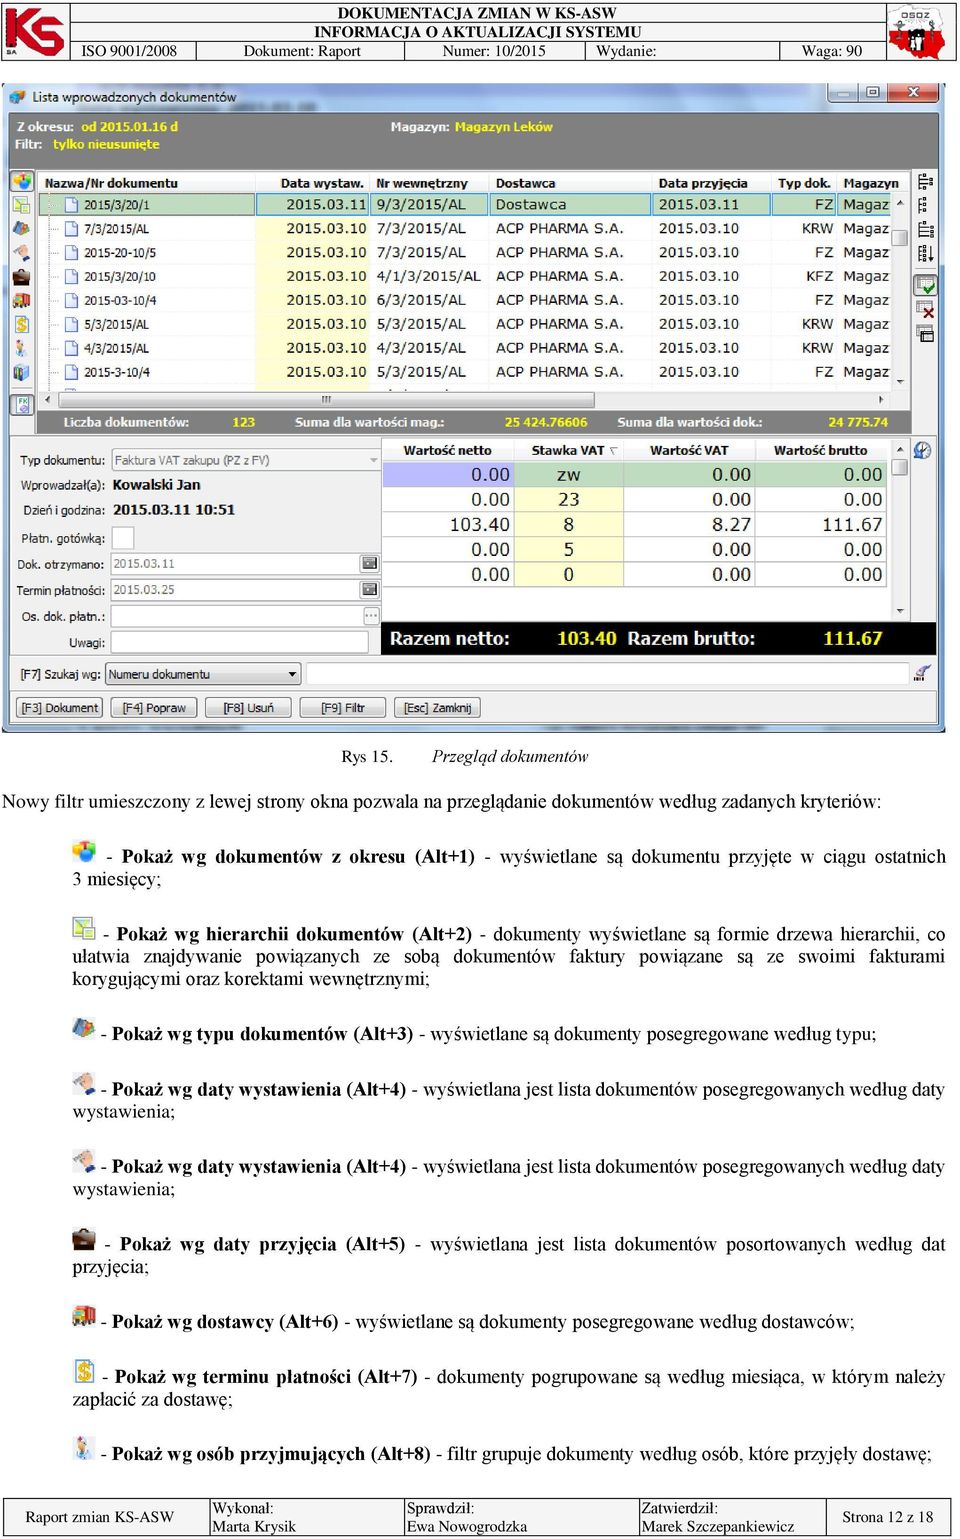Select books icon in left sidebar
This screenshot has width=960, height=1539.
[x=21, y=372]
